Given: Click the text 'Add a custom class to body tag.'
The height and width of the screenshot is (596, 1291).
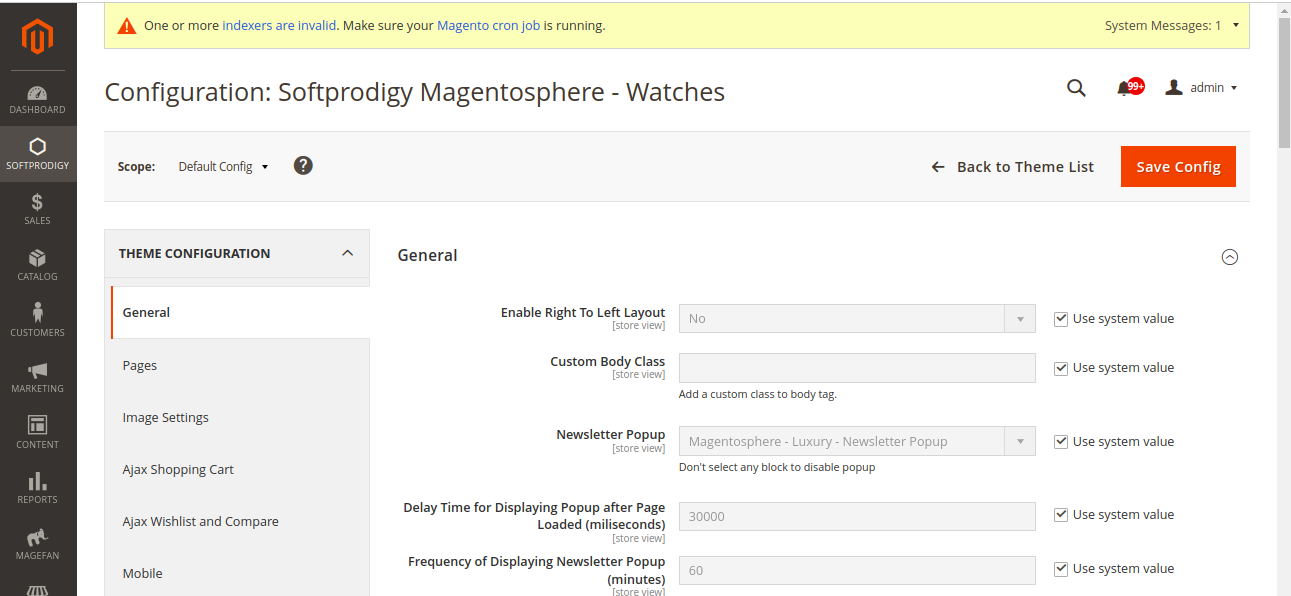Looking at the screenshot, I should [x=757, y=394].
